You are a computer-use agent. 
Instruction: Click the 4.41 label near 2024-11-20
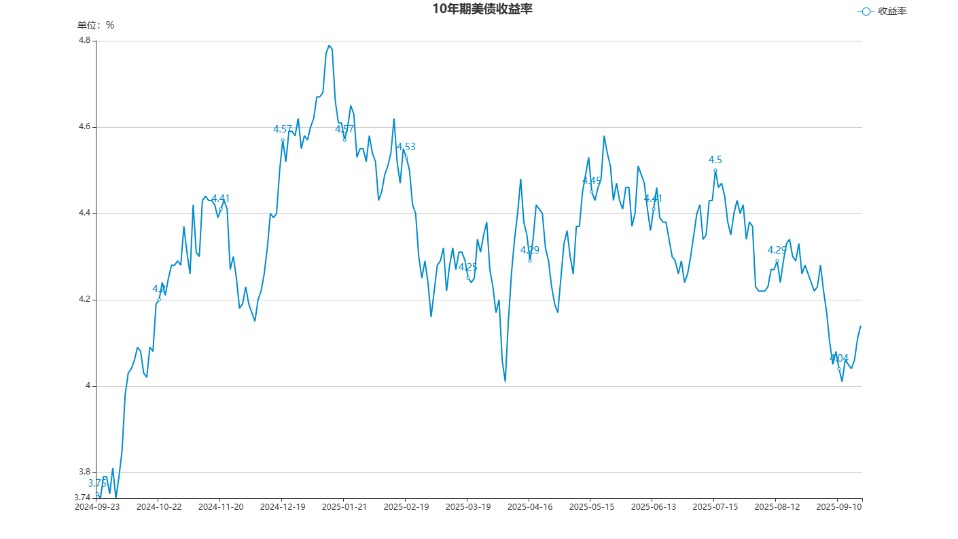[220, 198]
